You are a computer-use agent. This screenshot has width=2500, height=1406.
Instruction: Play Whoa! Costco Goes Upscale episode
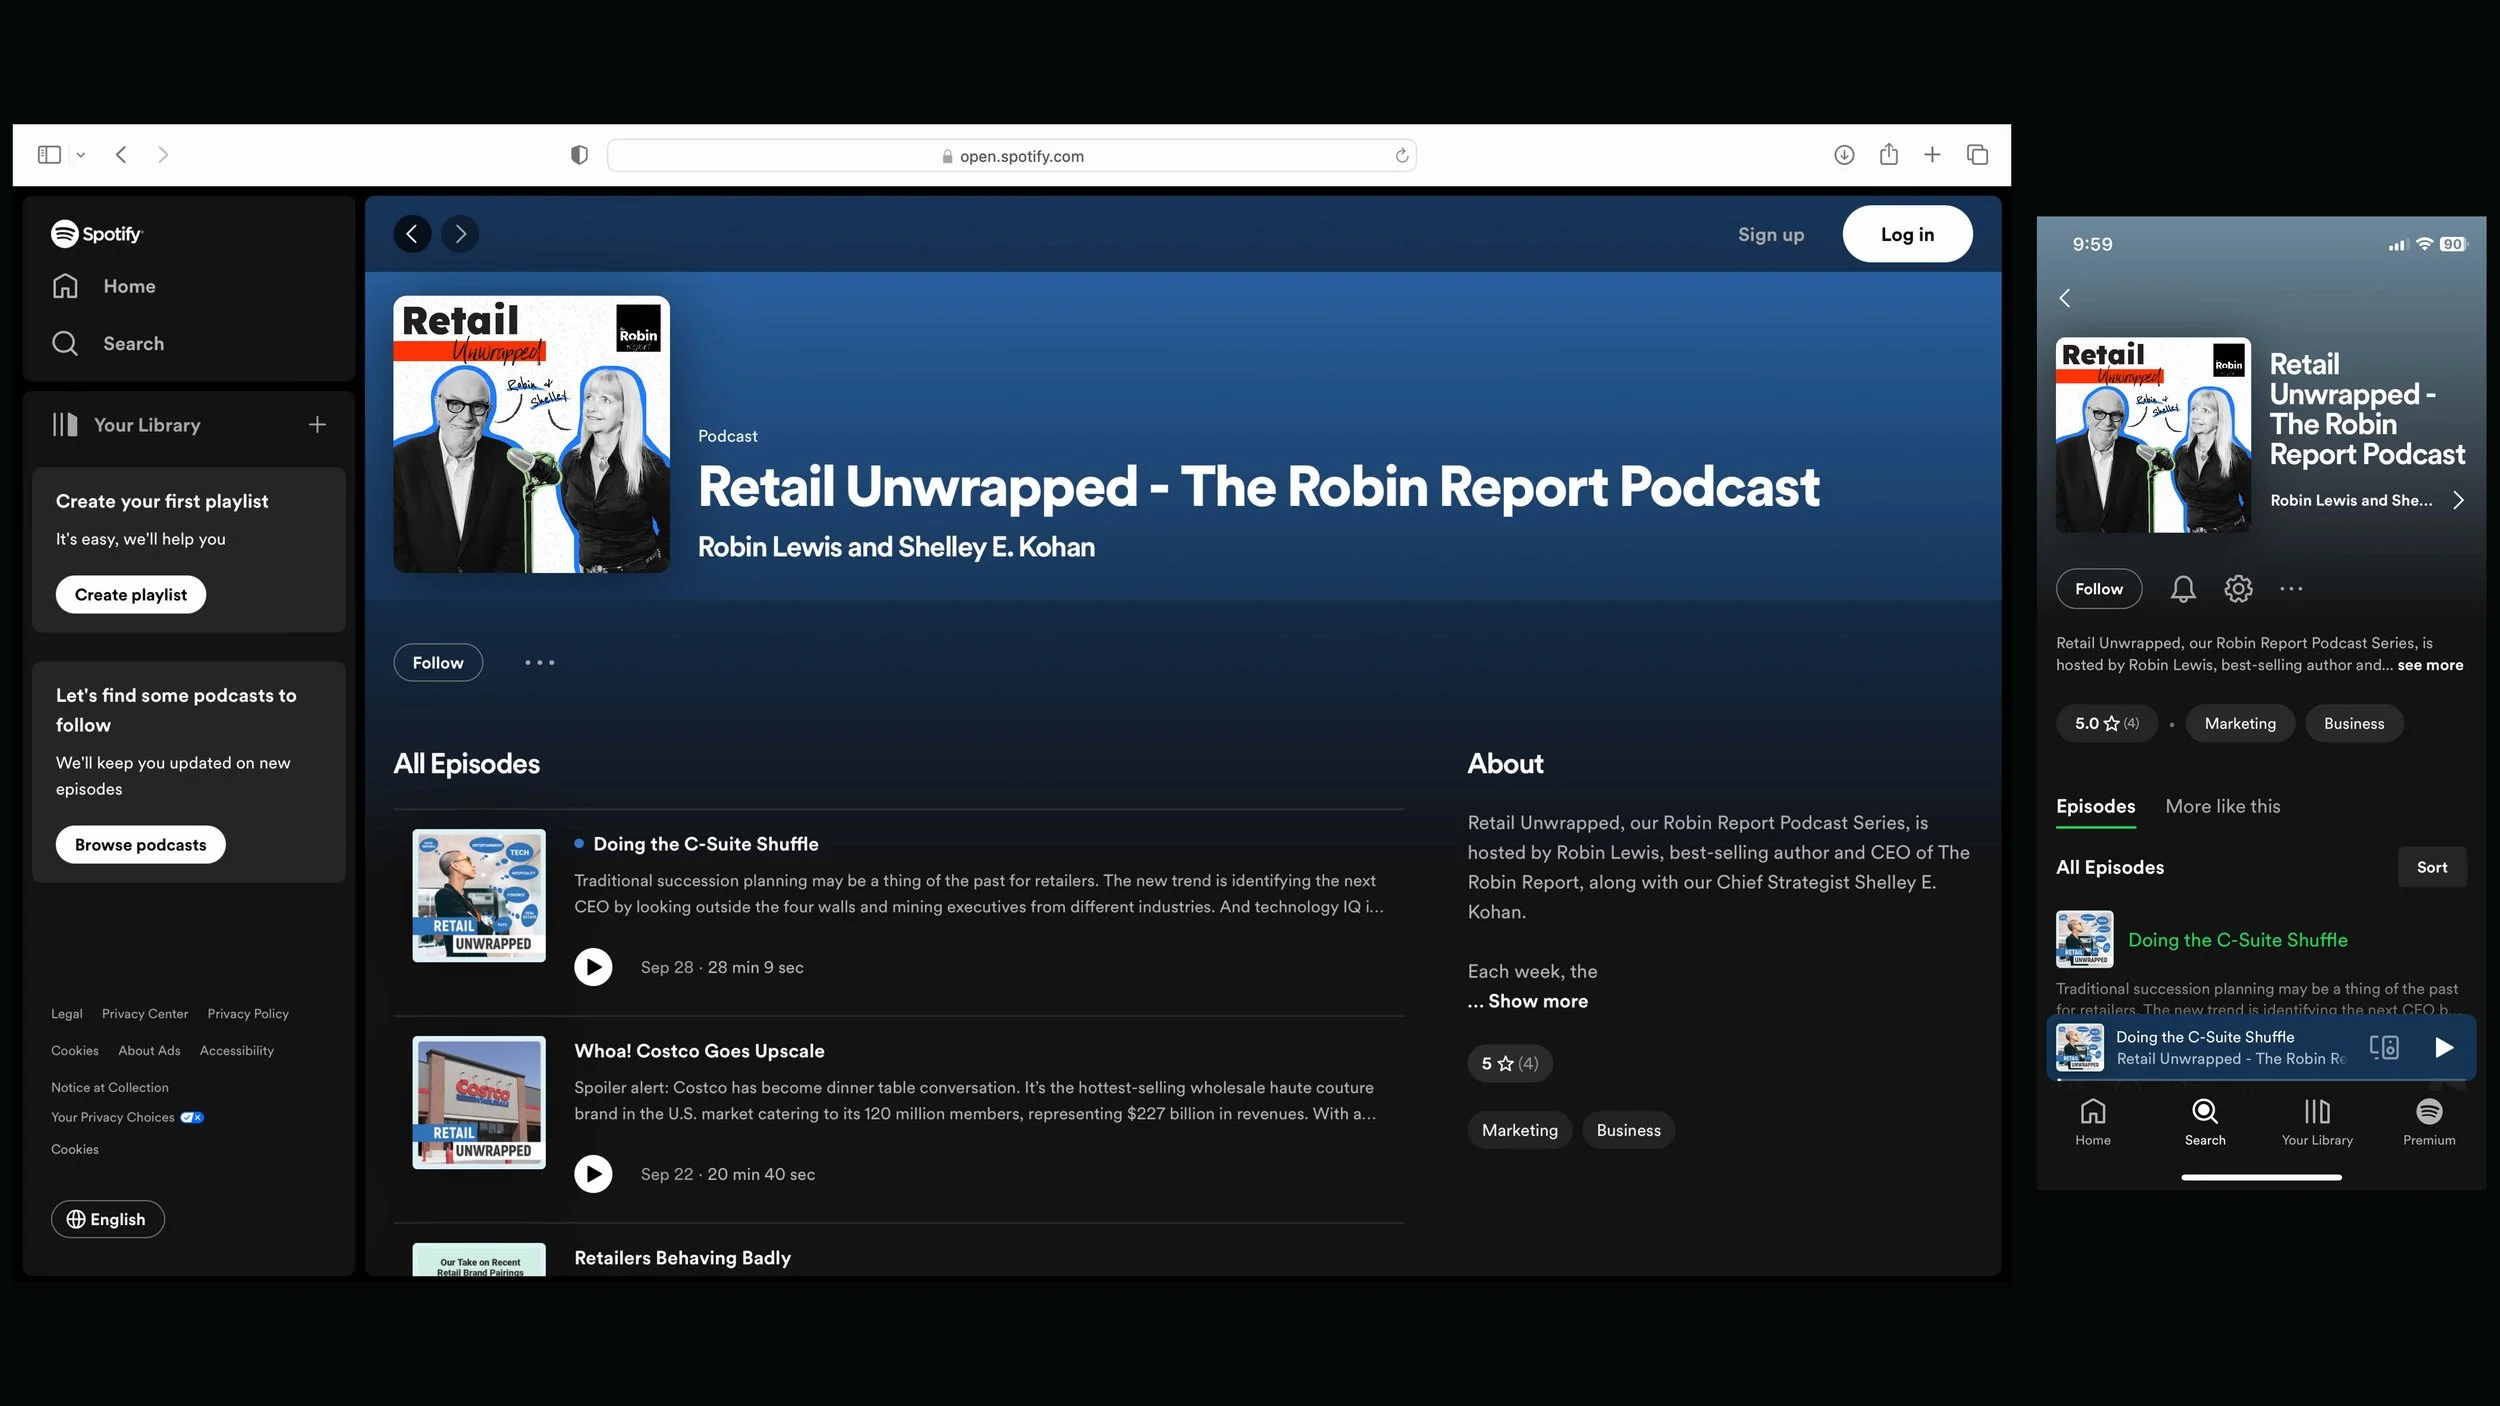(x=593, y=1175)
